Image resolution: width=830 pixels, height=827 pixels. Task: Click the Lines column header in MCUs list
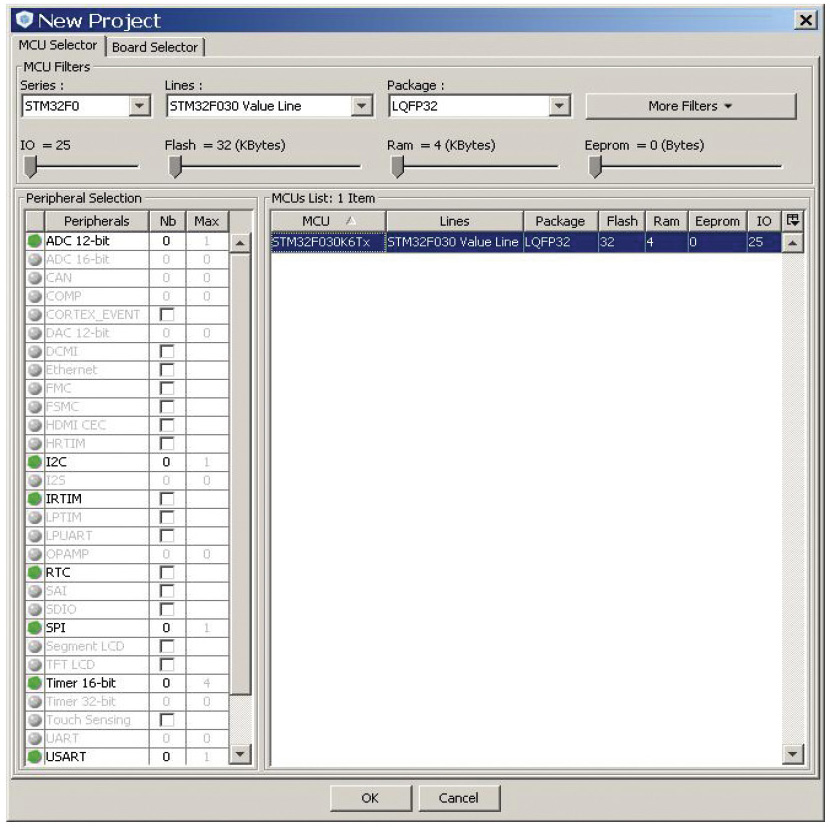(455, 221)
